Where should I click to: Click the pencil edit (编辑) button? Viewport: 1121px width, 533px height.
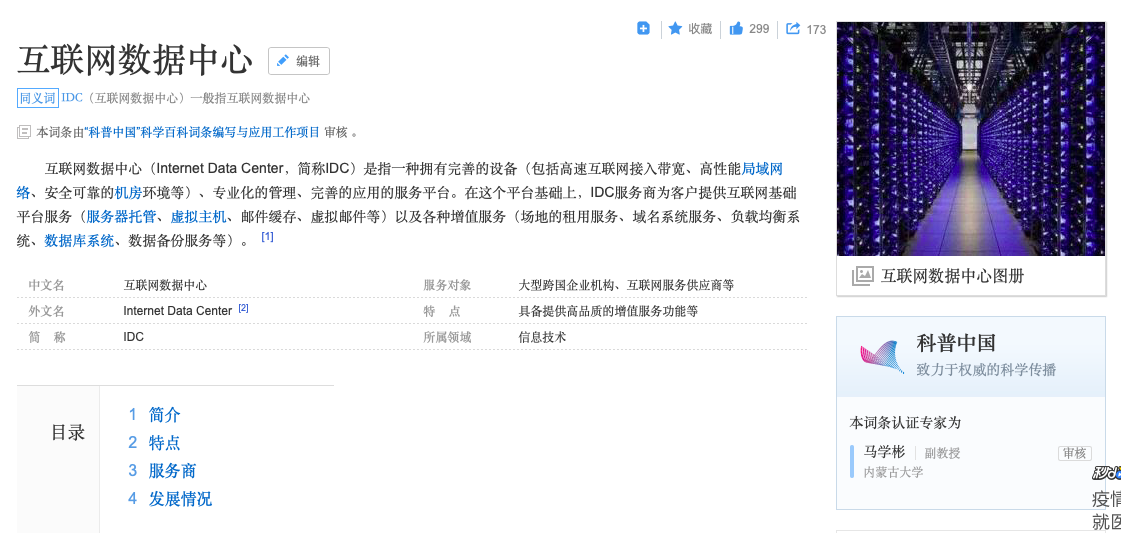pos(298,61)
